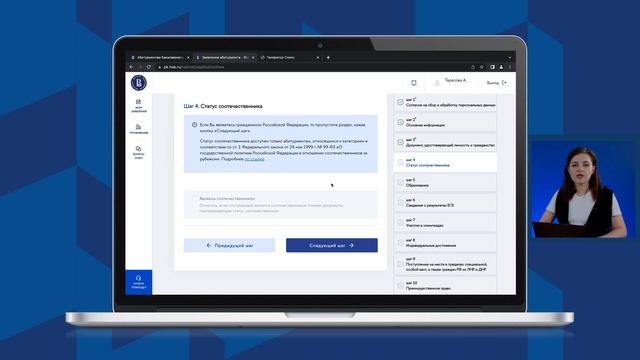Open Мои заявления in left sidebar
Image resolution: width=640 pixels, height=360 pixels.
click(139, 106)
